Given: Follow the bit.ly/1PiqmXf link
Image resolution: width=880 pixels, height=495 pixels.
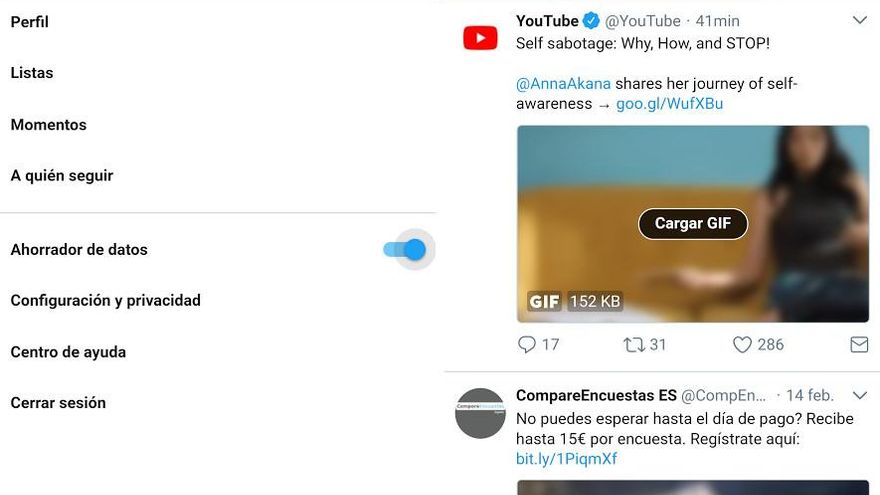Looking at the screenshot, I should pyautogui.click(x=567, y=459).
